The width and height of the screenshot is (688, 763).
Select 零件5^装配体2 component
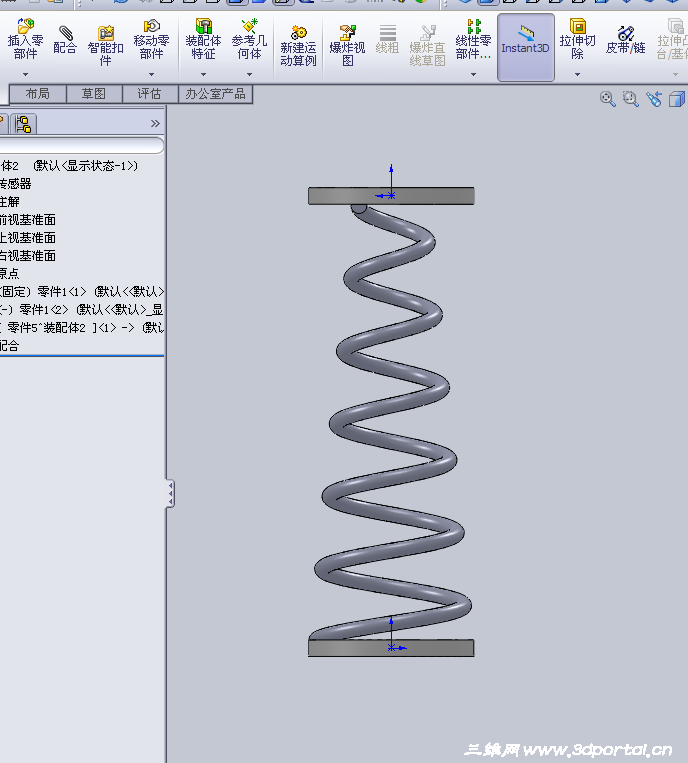(82, 327)
